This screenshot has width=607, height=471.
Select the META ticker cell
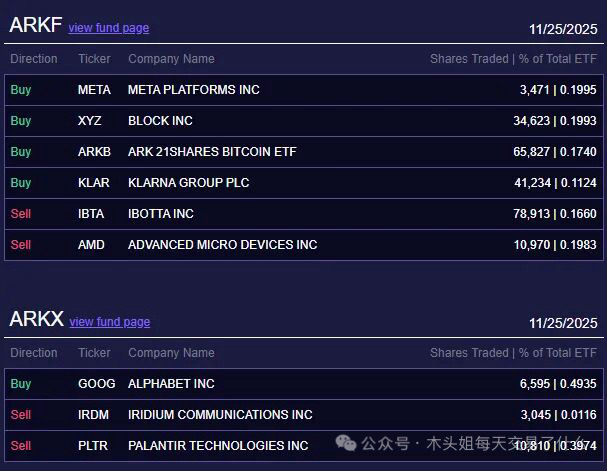point(94,90)
